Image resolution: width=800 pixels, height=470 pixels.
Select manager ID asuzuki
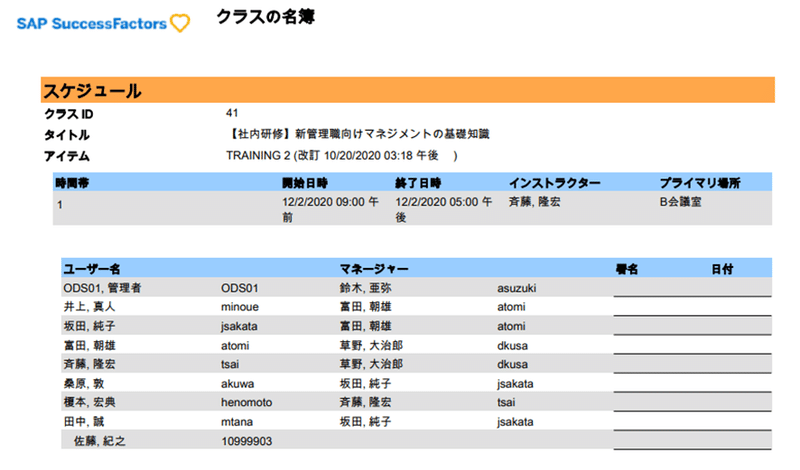coord(517,288)
